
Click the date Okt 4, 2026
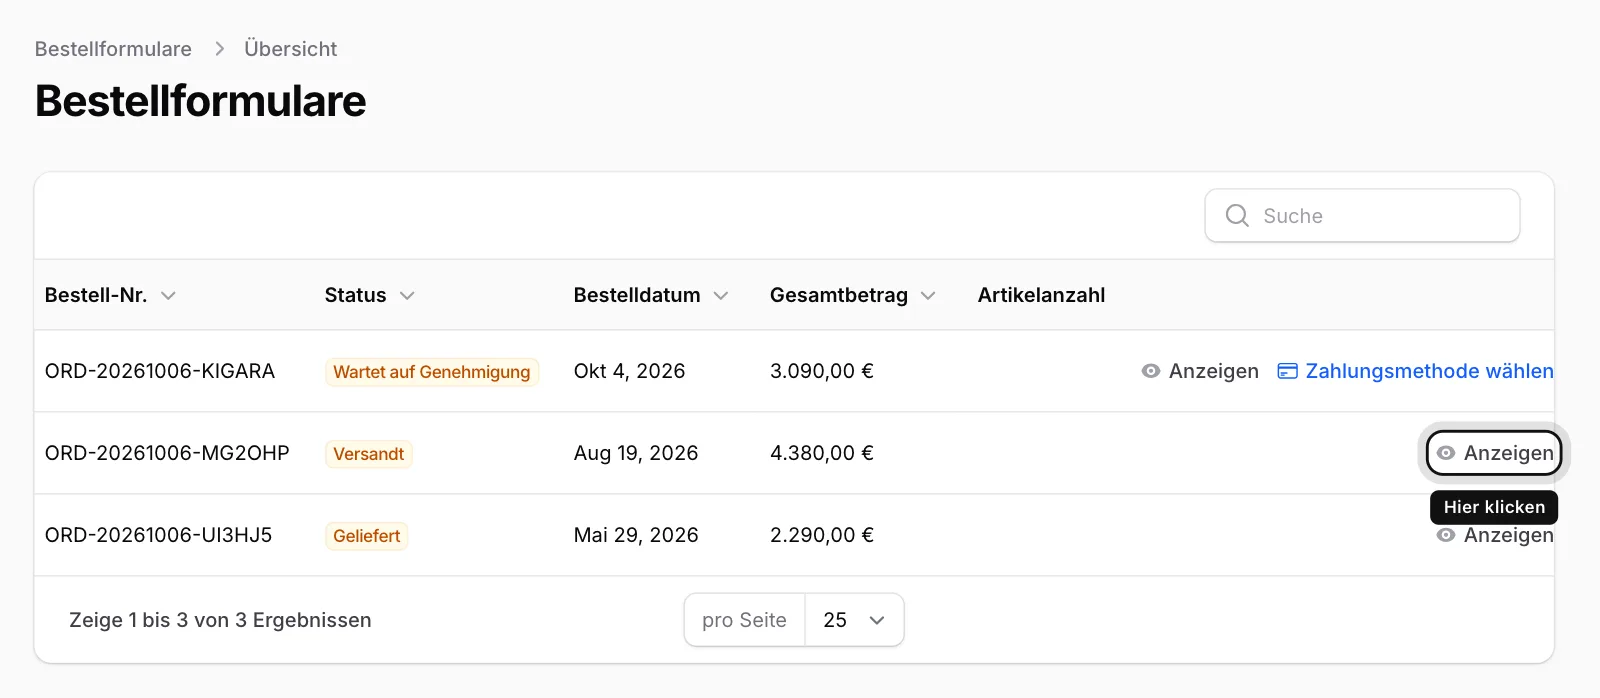tap(630, 371)
